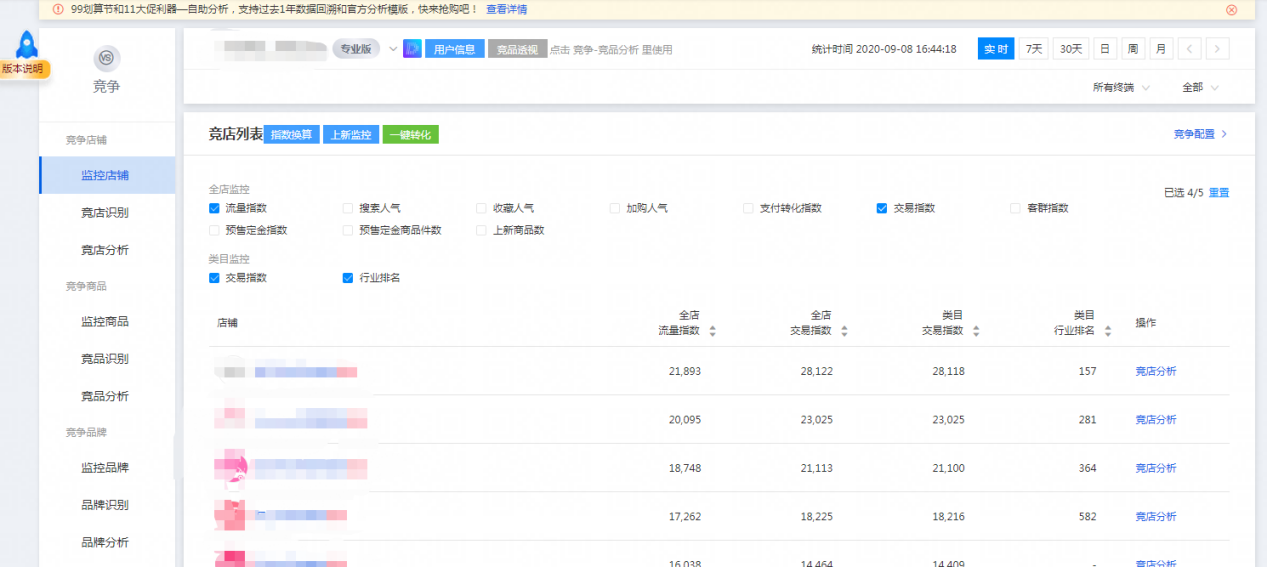Click the 上新监控 button
1267x567 pixels.
(x=351, y=134)
